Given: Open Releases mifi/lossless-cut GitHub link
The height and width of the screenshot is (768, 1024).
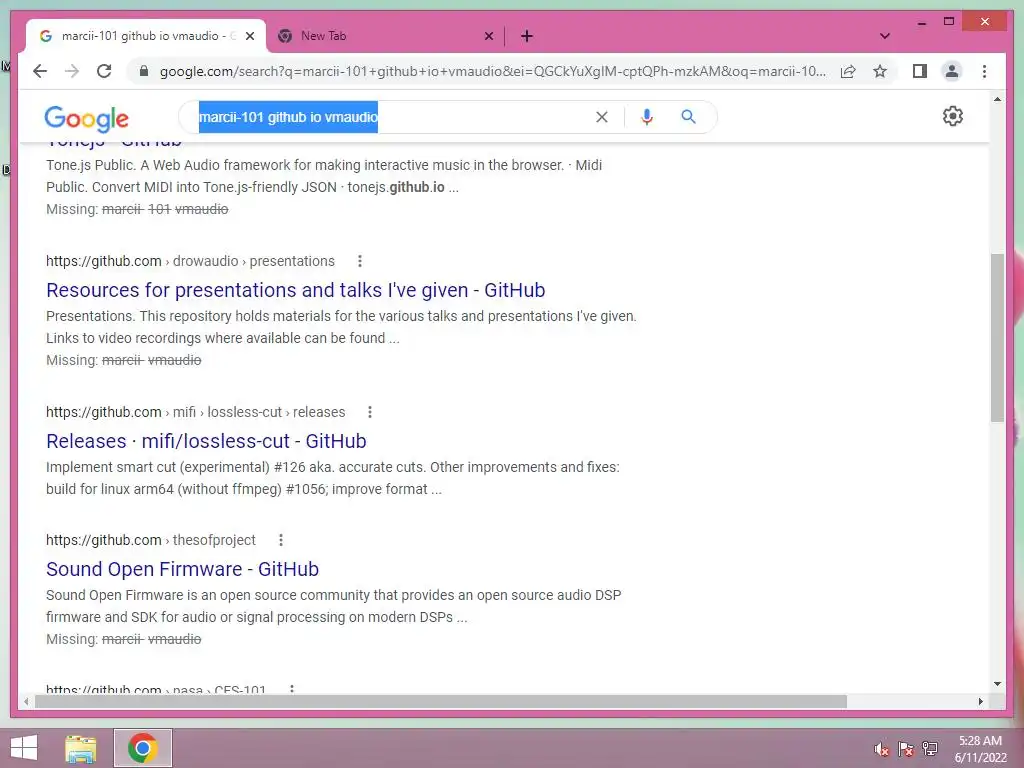Looking at the screenshot, I should click(206, 441).
